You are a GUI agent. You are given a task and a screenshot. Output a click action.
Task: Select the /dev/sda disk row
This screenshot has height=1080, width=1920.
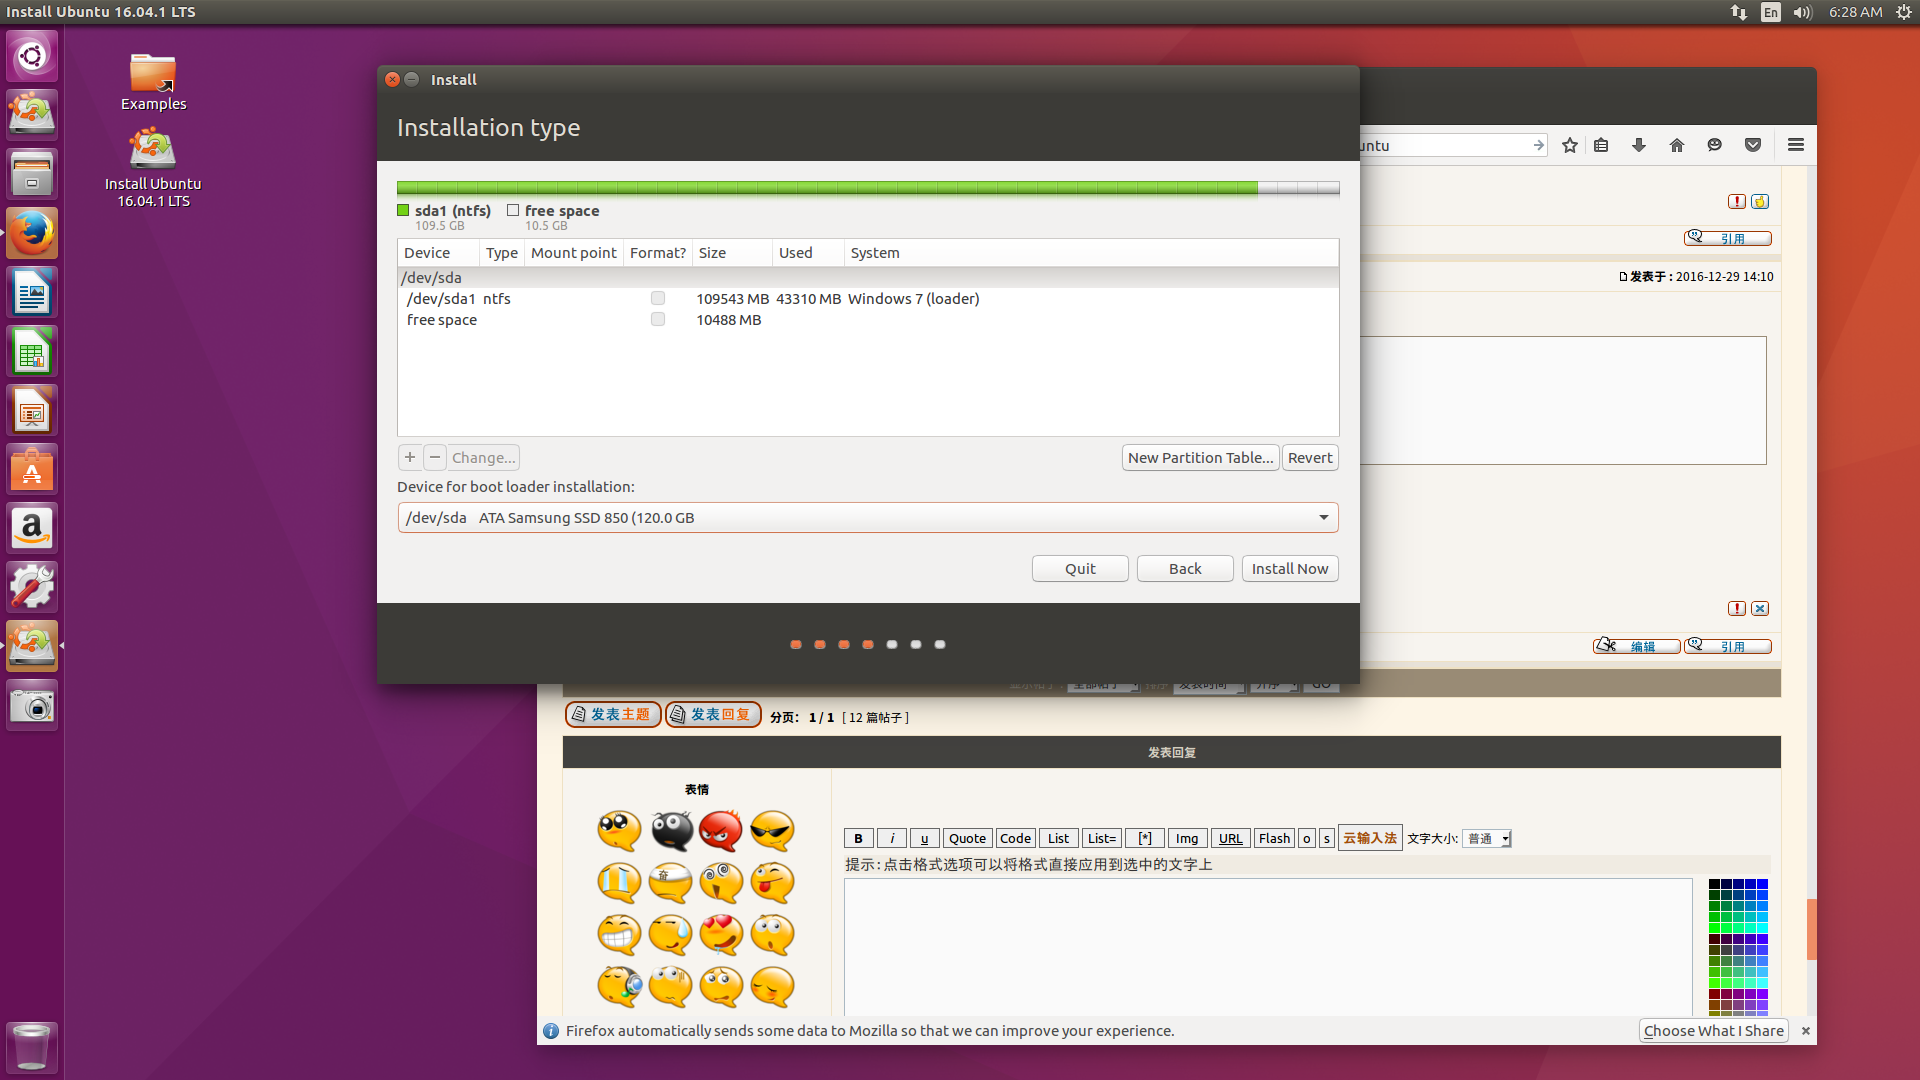(868, 277)
